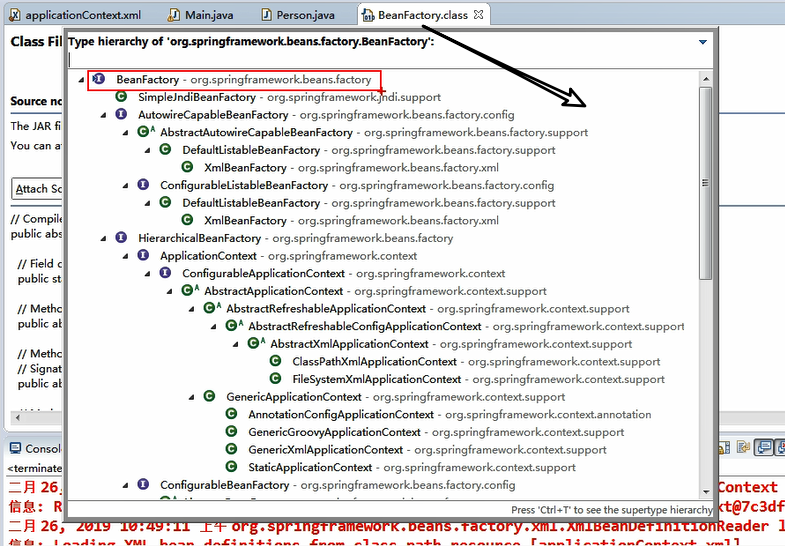Collapse the ApplicationContext node
The image size is (785, 546).
click(x=125, y=256)
